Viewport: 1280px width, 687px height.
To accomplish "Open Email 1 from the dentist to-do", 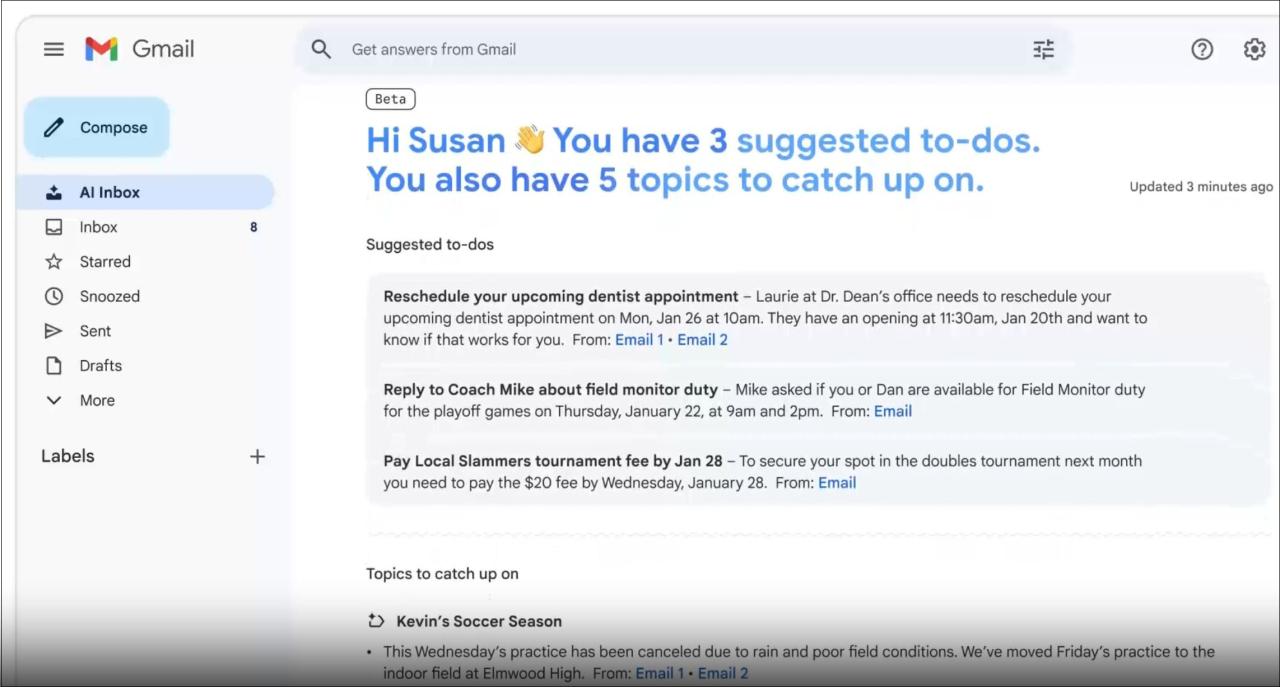I will [638, 339].
